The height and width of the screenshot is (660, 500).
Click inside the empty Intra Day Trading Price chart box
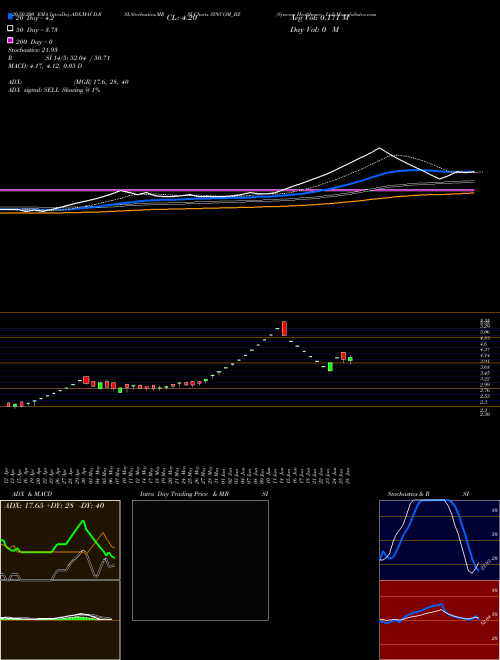tap(200, 560)
